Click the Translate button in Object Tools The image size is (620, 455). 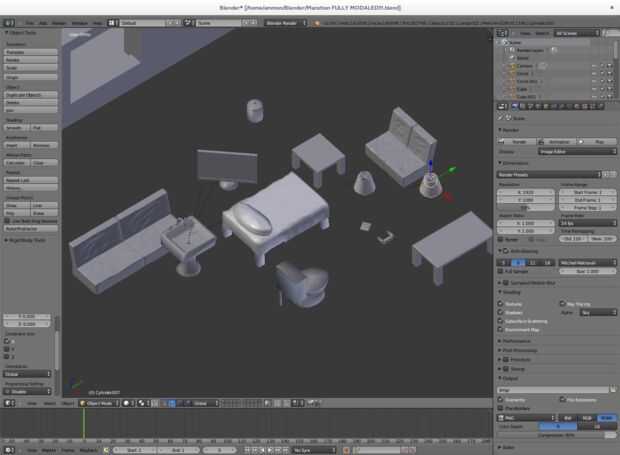[31, 52]
